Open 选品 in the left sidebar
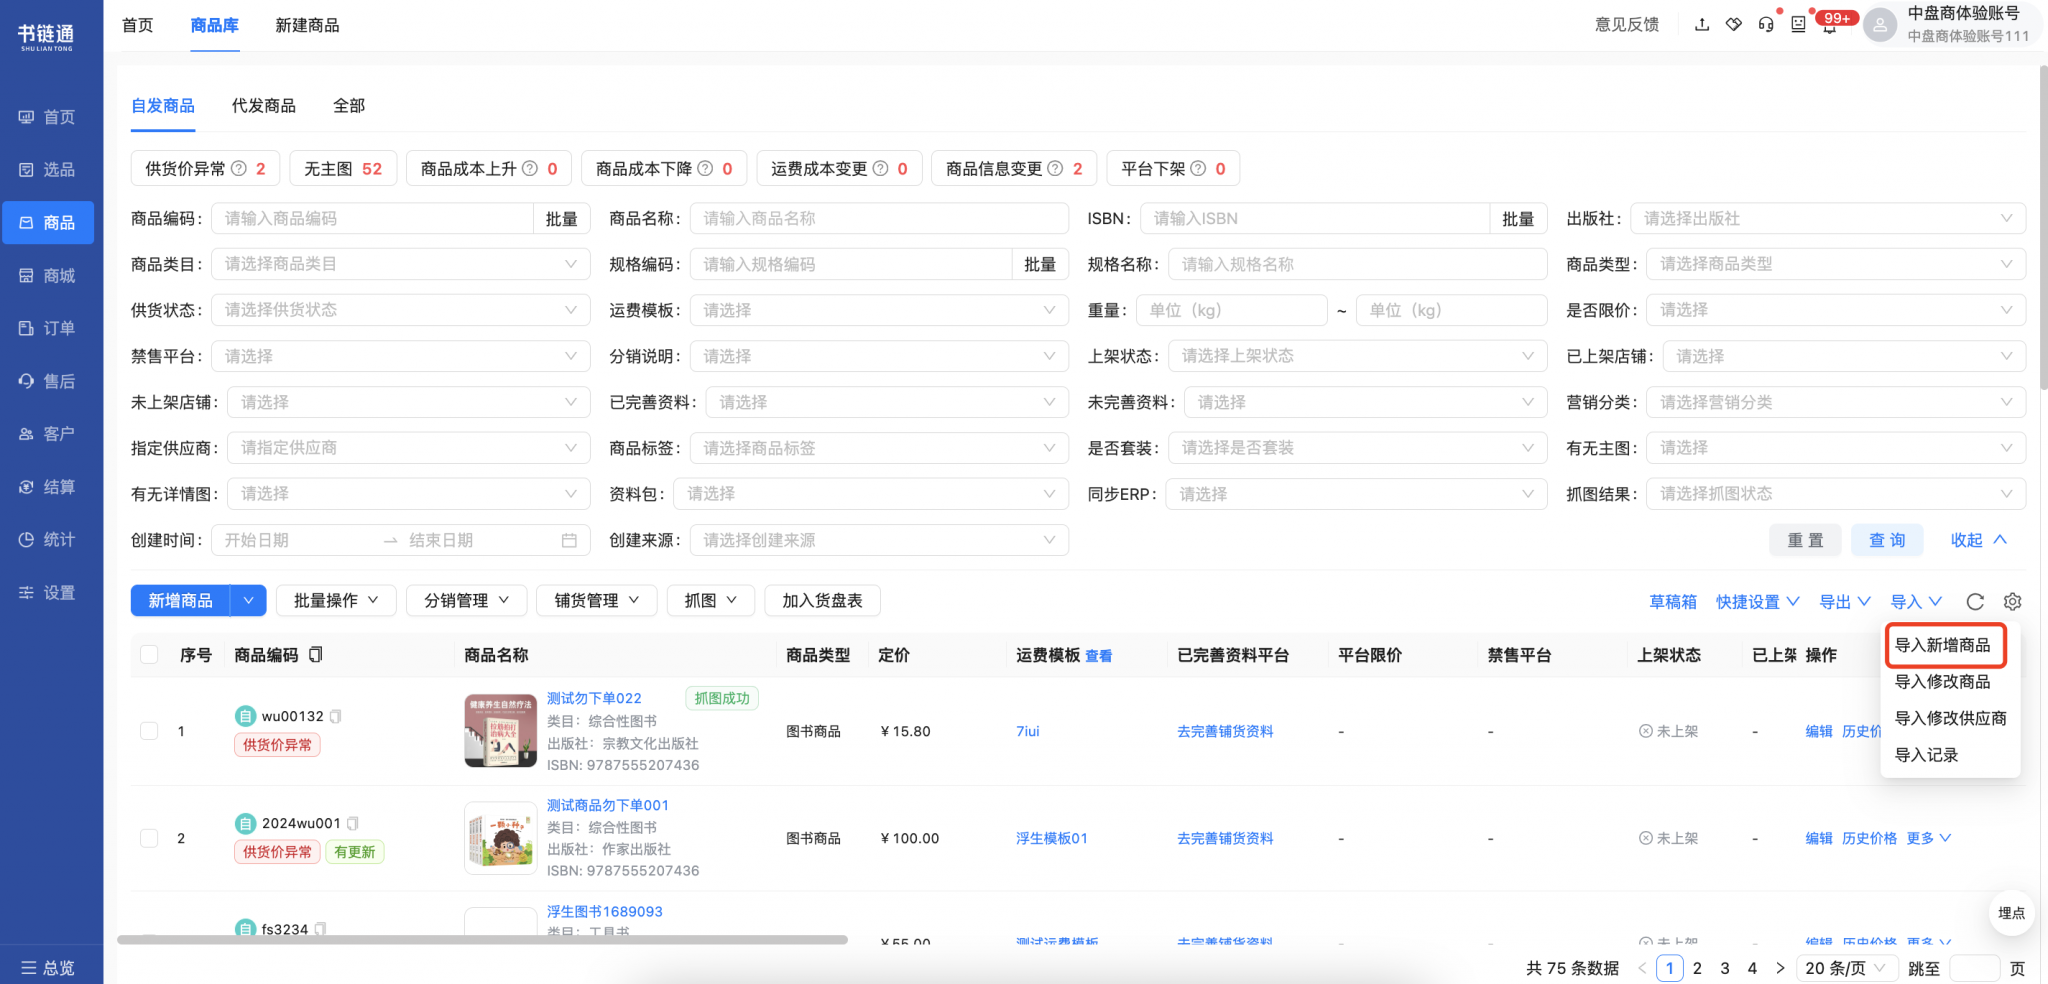Screen dimensions: 2048x984 point(48,170)
